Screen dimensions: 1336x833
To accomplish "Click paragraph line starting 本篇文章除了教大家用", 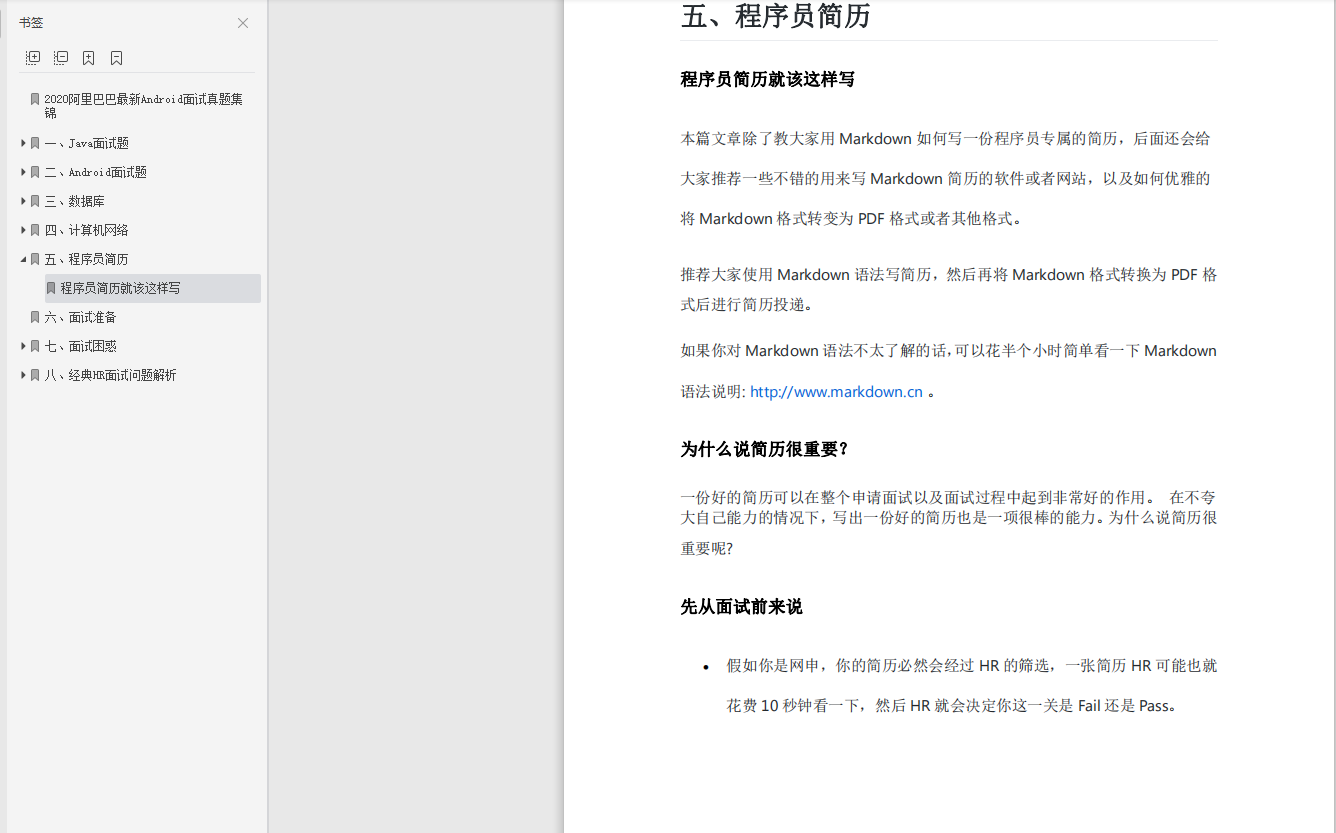I will [945, 138].
